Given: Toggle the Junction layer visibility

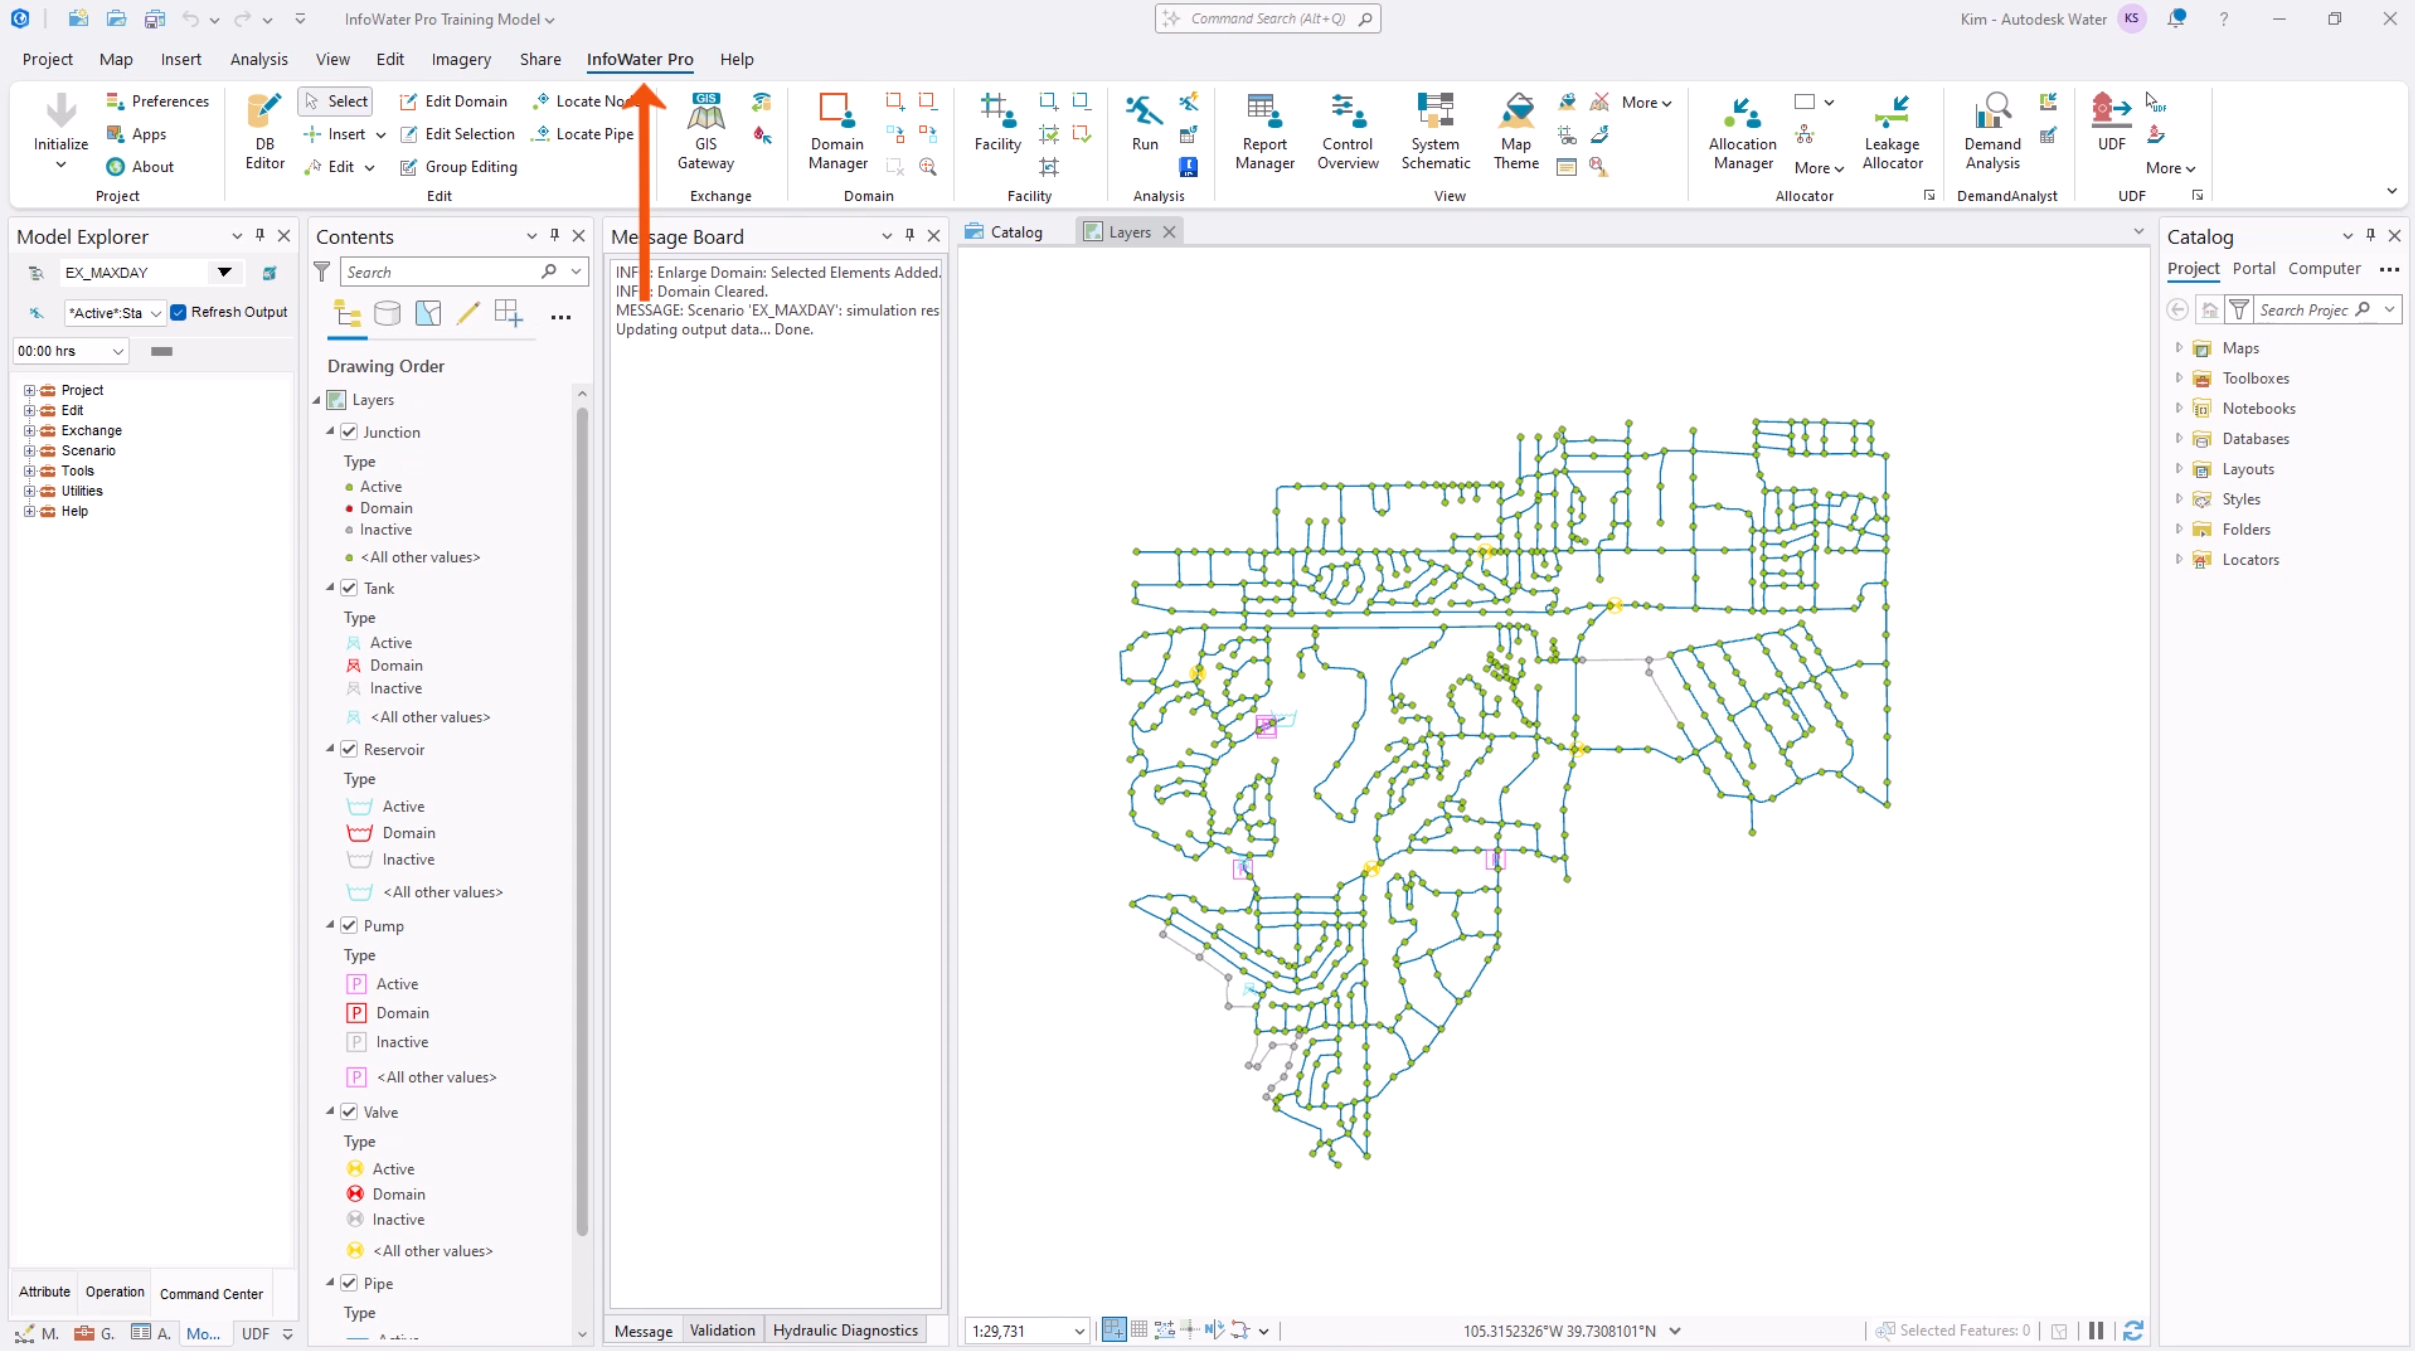Looking at the screenshot, I should click(x=349, y=431).
